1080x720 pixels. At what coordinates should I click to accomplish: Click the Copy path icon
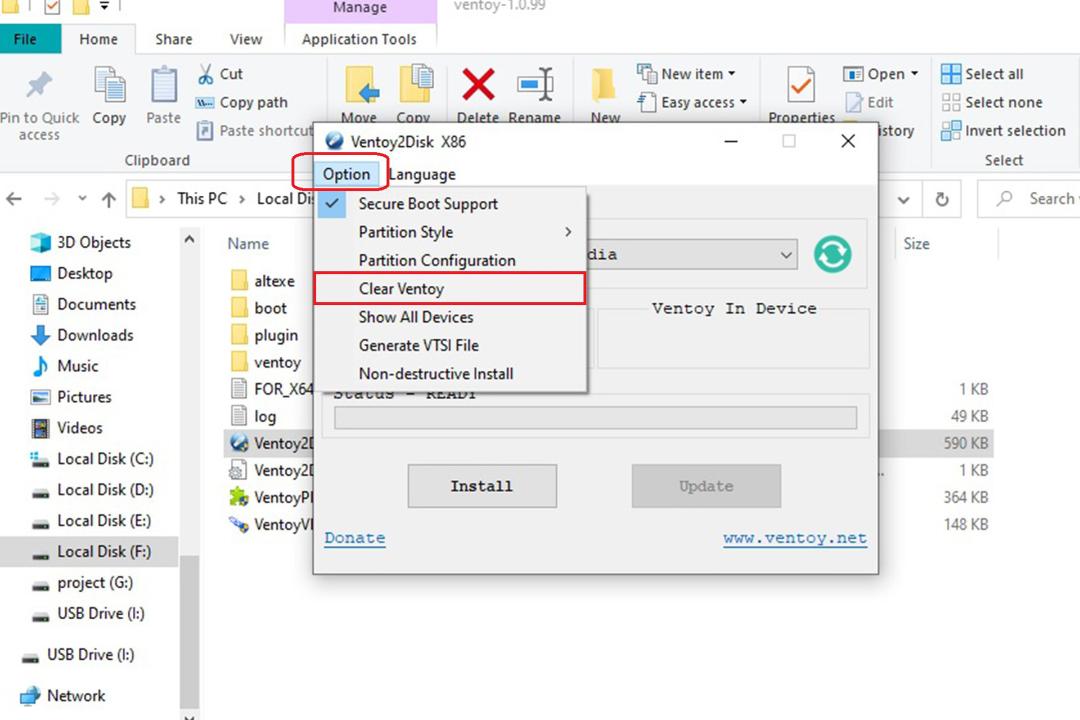(x=205, y=103)
